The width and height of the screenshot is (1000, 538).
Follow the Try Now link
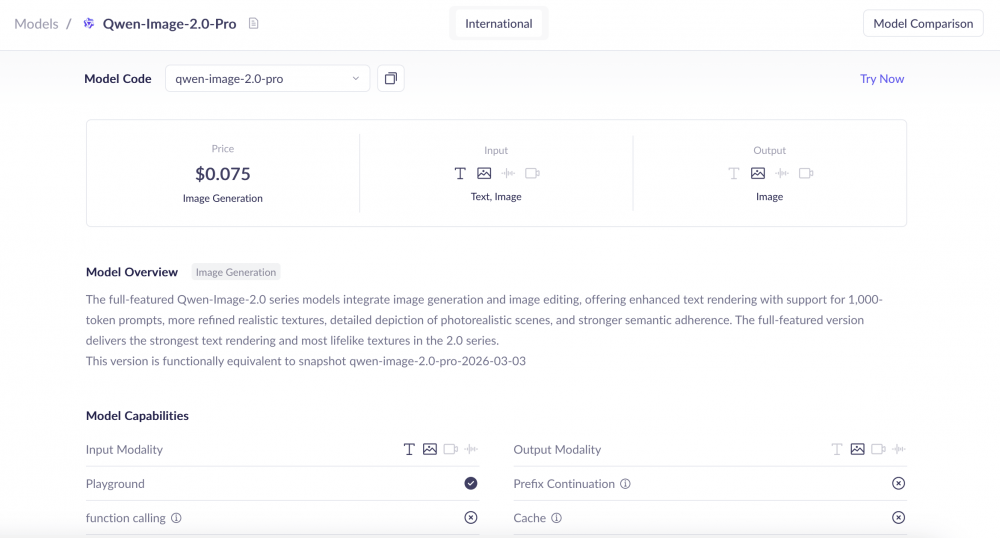pos(881,78)
